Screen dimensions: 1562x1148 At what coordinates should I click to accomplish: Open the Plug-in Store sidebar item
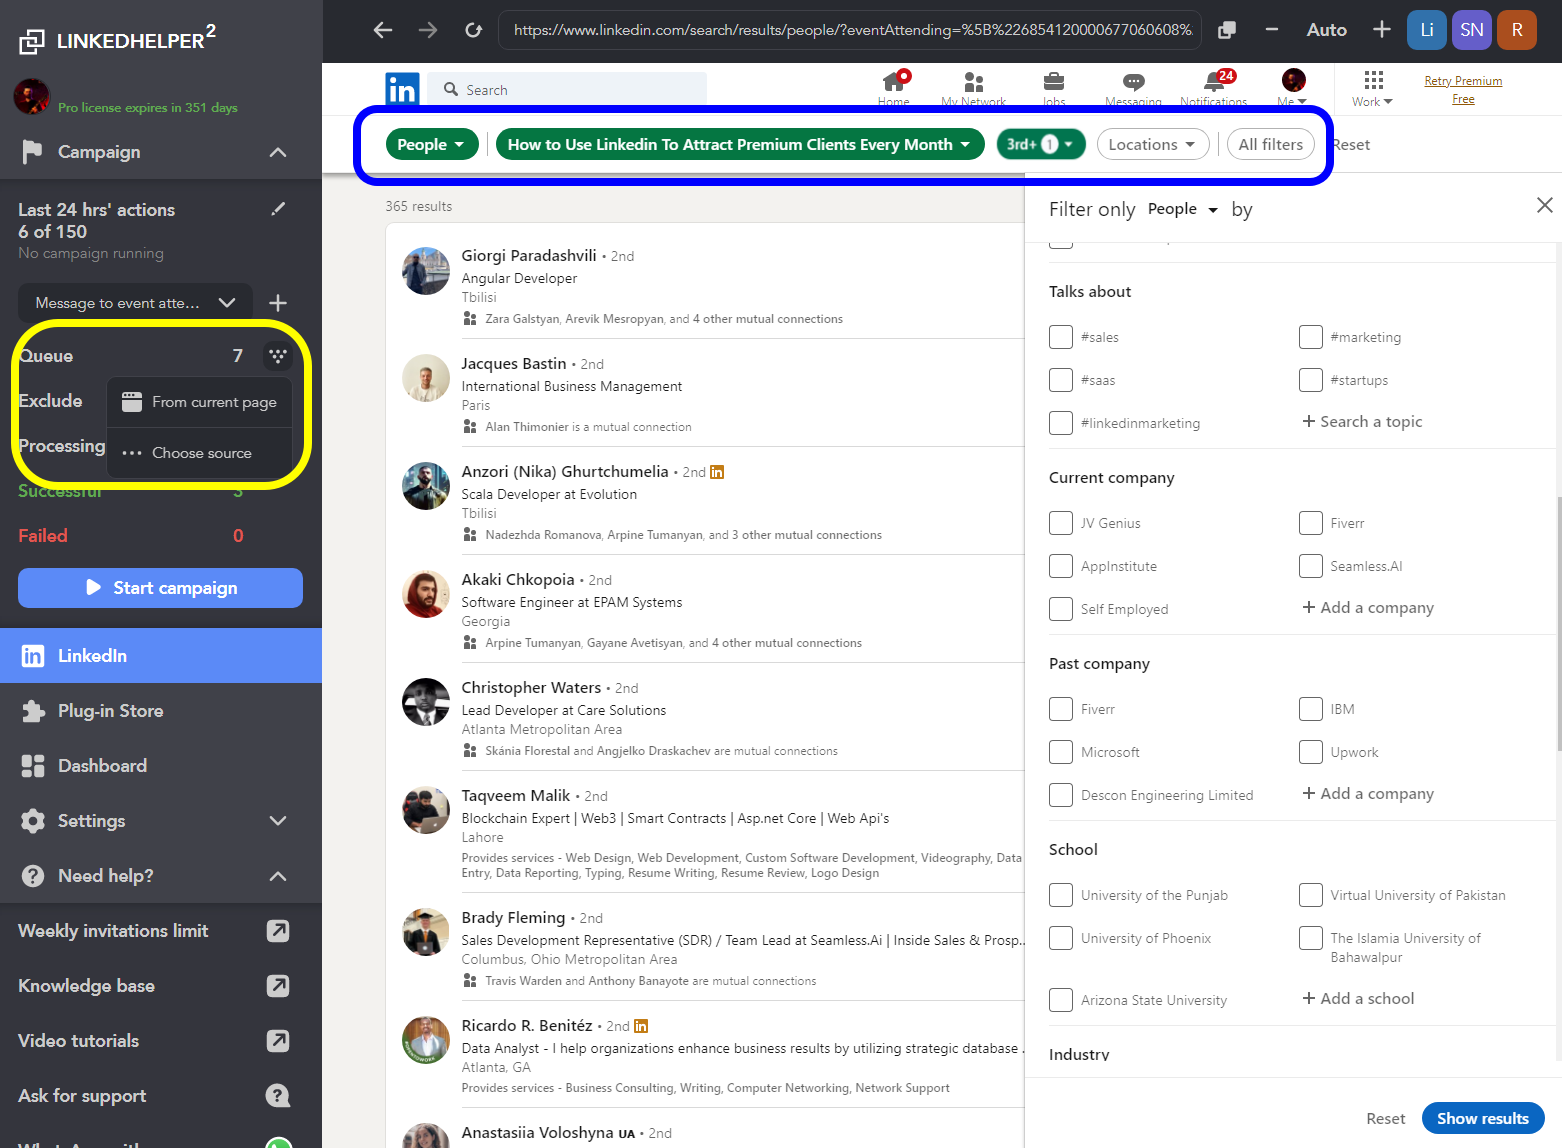click(161, 711)
